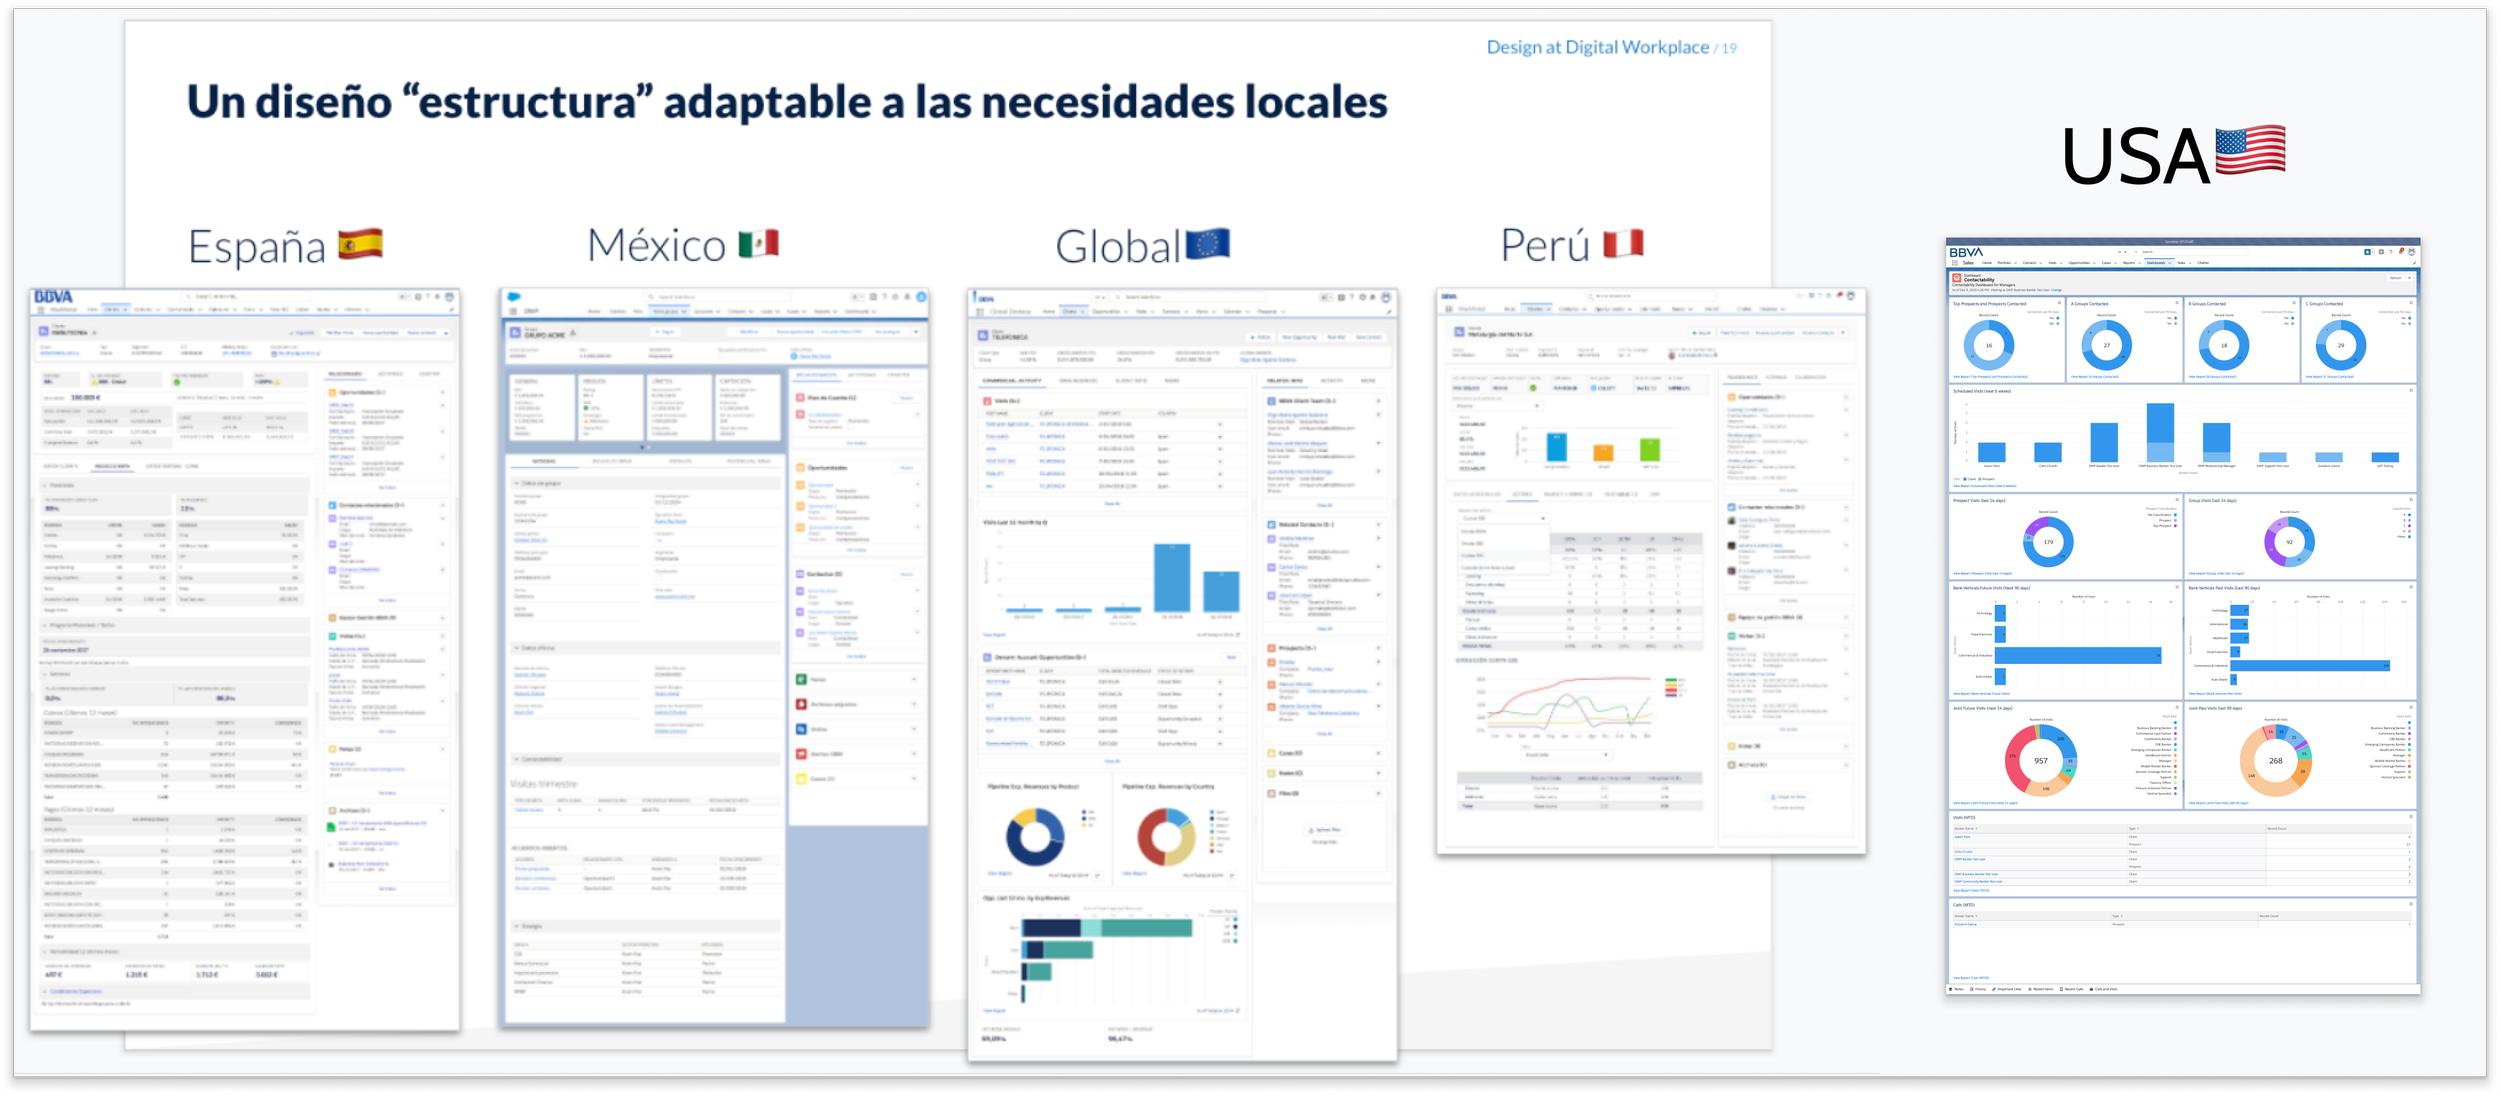Sort Visits table by Banker Name header
Image resolution: width=2500 pixels, height=1095 pixels.
click(1964, 828)
